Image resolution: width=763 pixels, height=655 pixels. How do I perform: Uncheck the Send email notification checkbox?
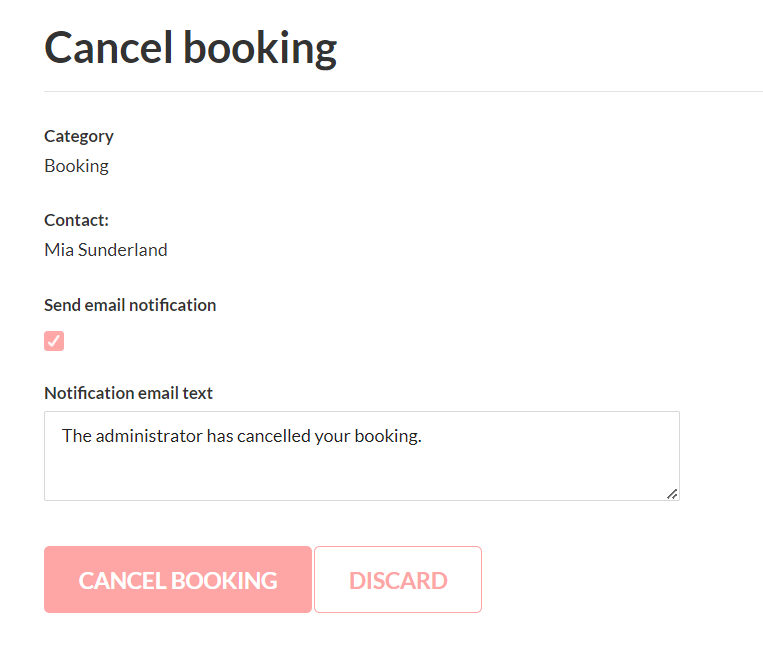pos(54,341)
